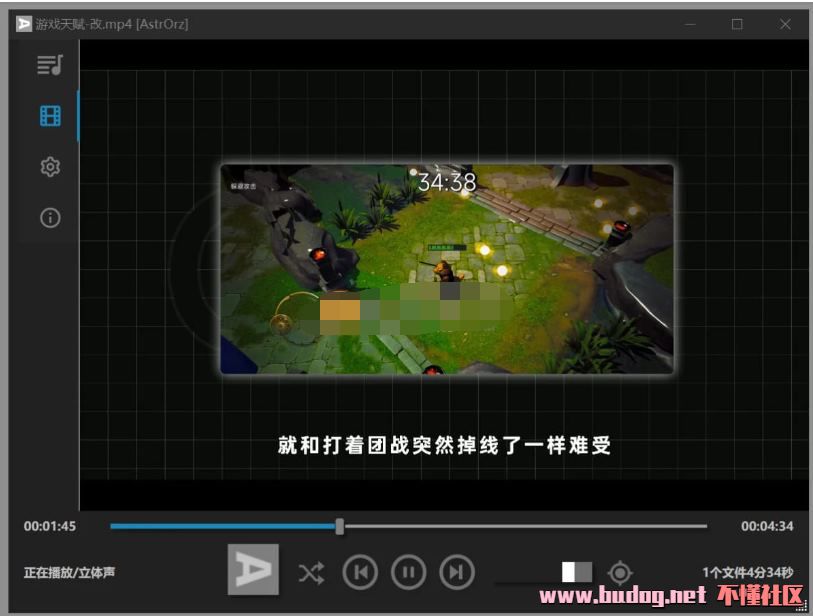Open the settings gear icon

pos(50,167)
